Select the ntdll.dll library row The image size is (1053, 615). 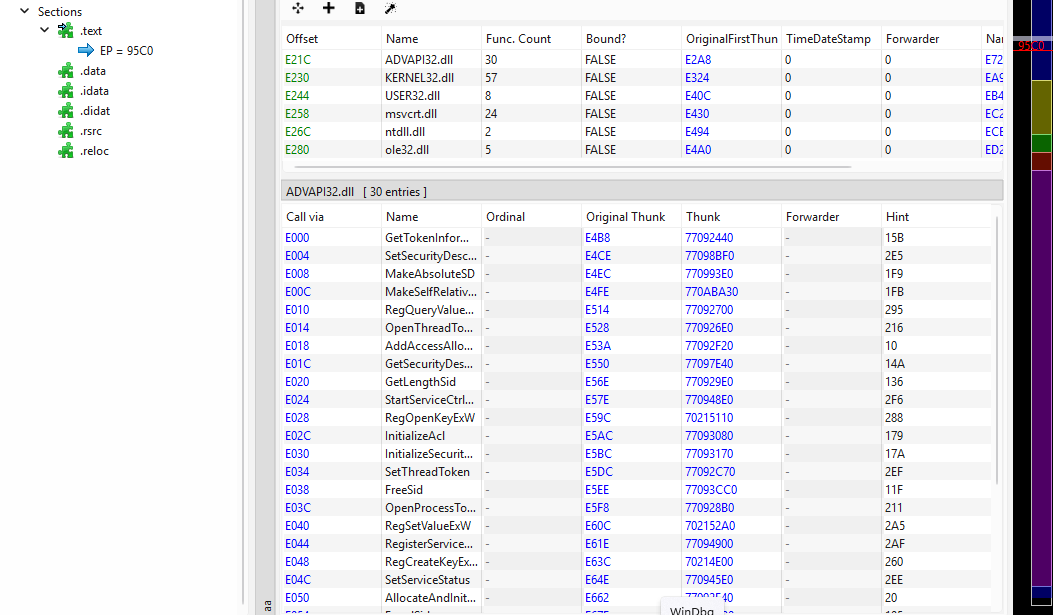642,132
